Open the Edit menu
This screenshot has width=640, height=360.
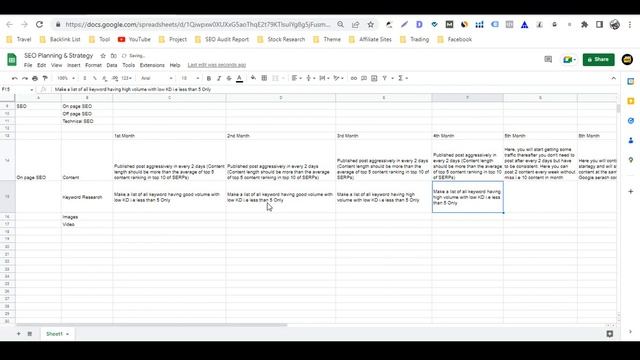(x=42, y=65)
